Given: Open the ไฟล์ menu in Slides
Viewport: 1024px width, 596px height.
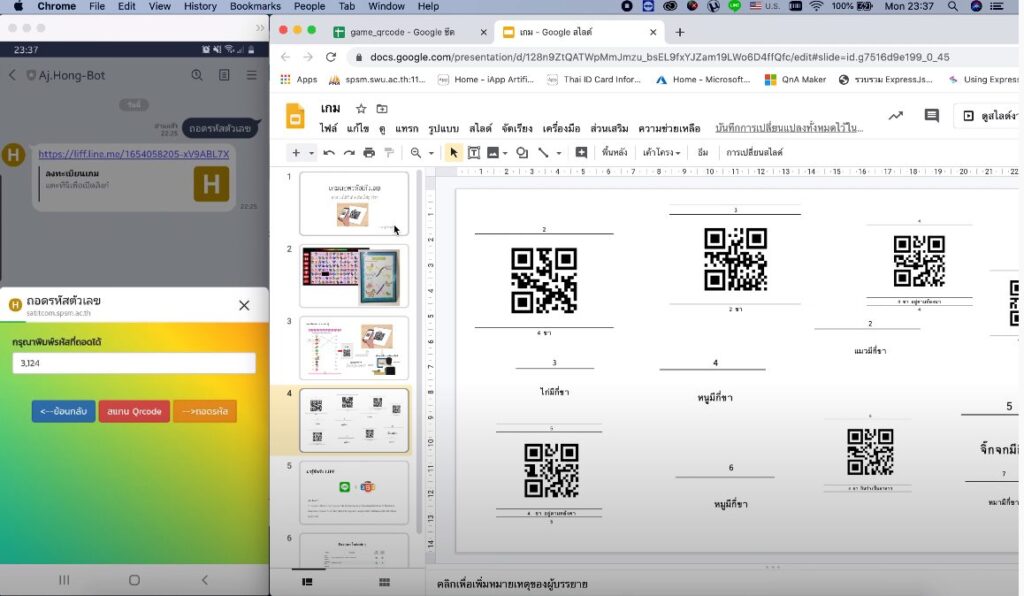Looking at the screenshot, I should tap(328, 129).
